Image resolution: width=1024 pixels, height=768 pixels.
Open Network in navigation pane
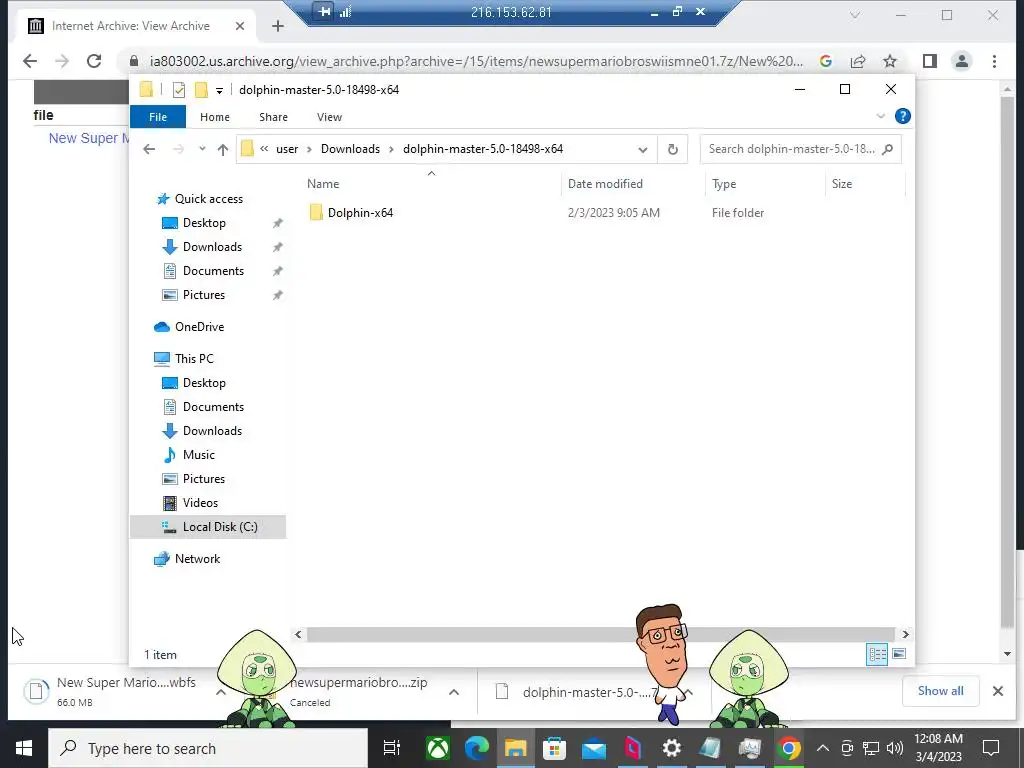pyautogui.click(x=197, y=559)
